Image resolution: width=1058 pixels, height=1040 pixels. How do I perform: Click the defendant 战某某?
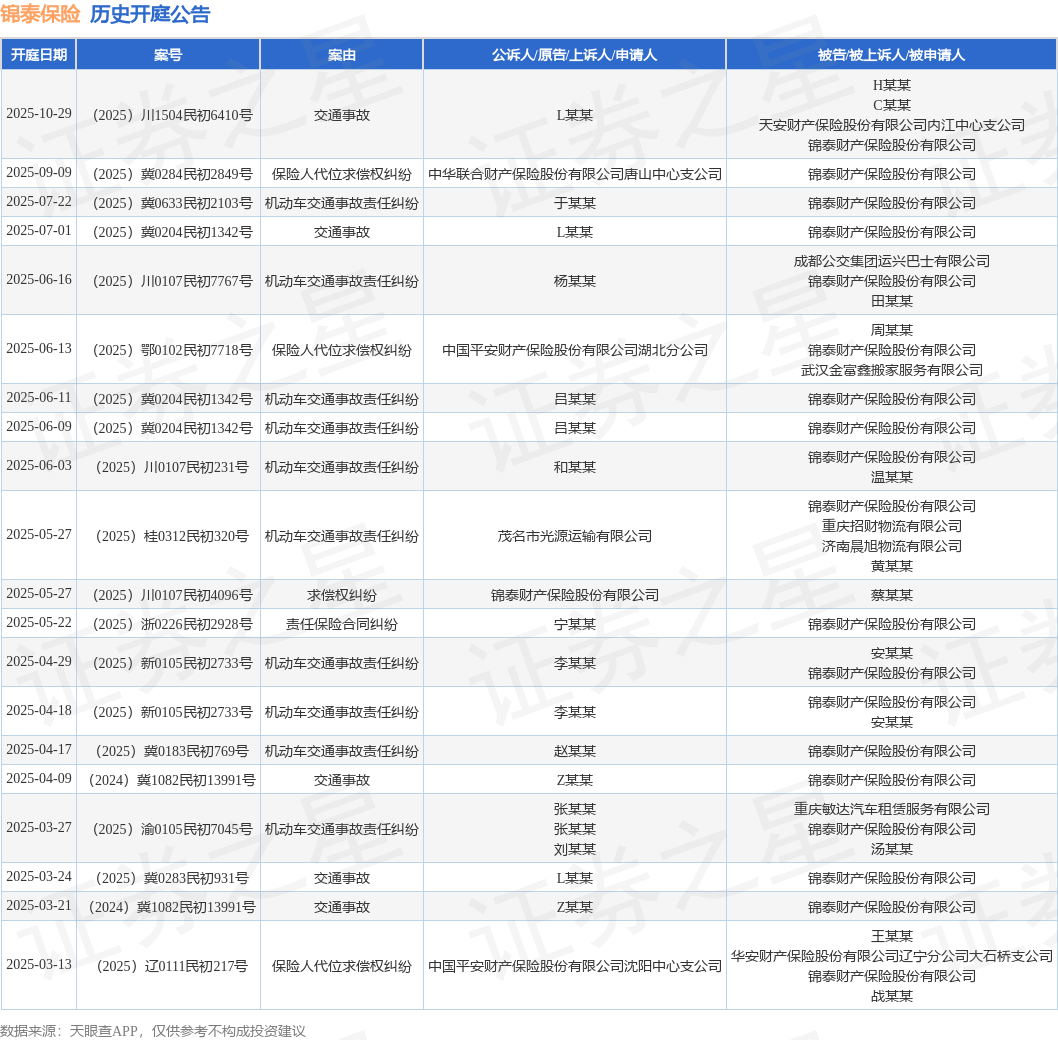click(891, 996)
